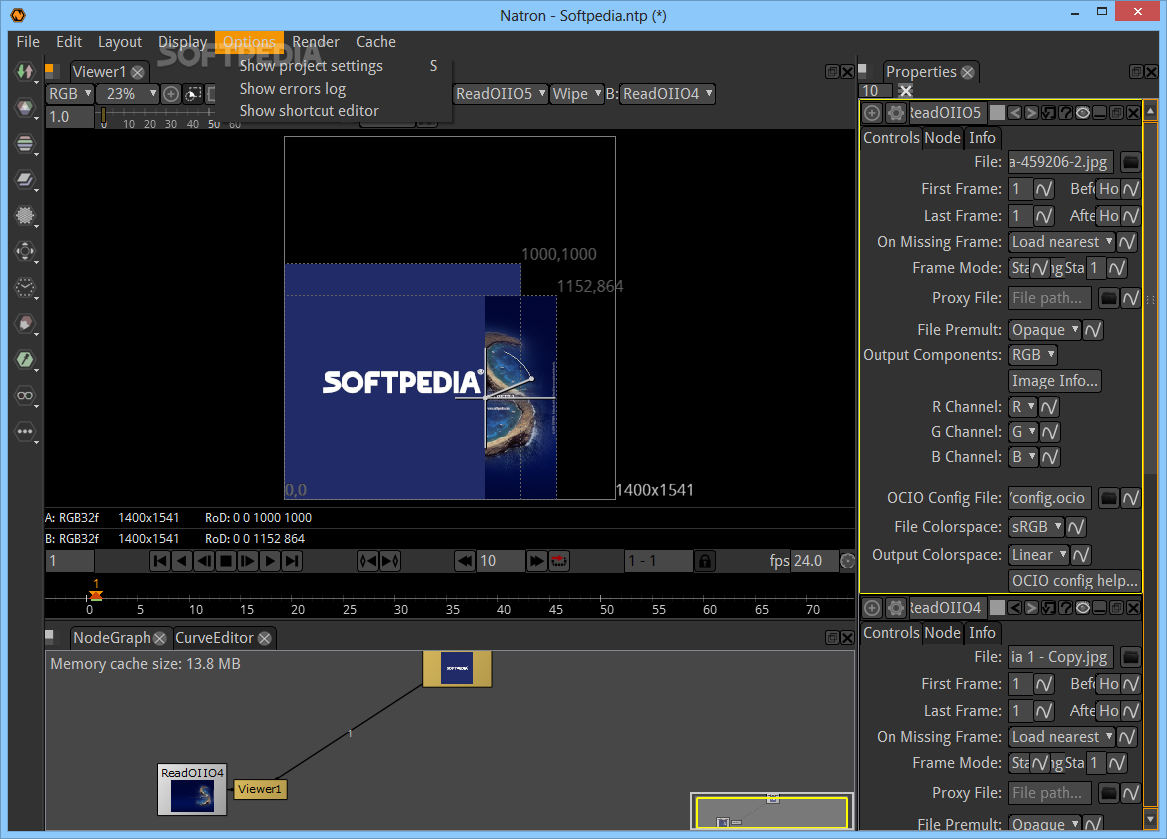This screenshot has height=839, width=1167.
Task: Toggle the frame range lock
Action: [x=704, y=561]
